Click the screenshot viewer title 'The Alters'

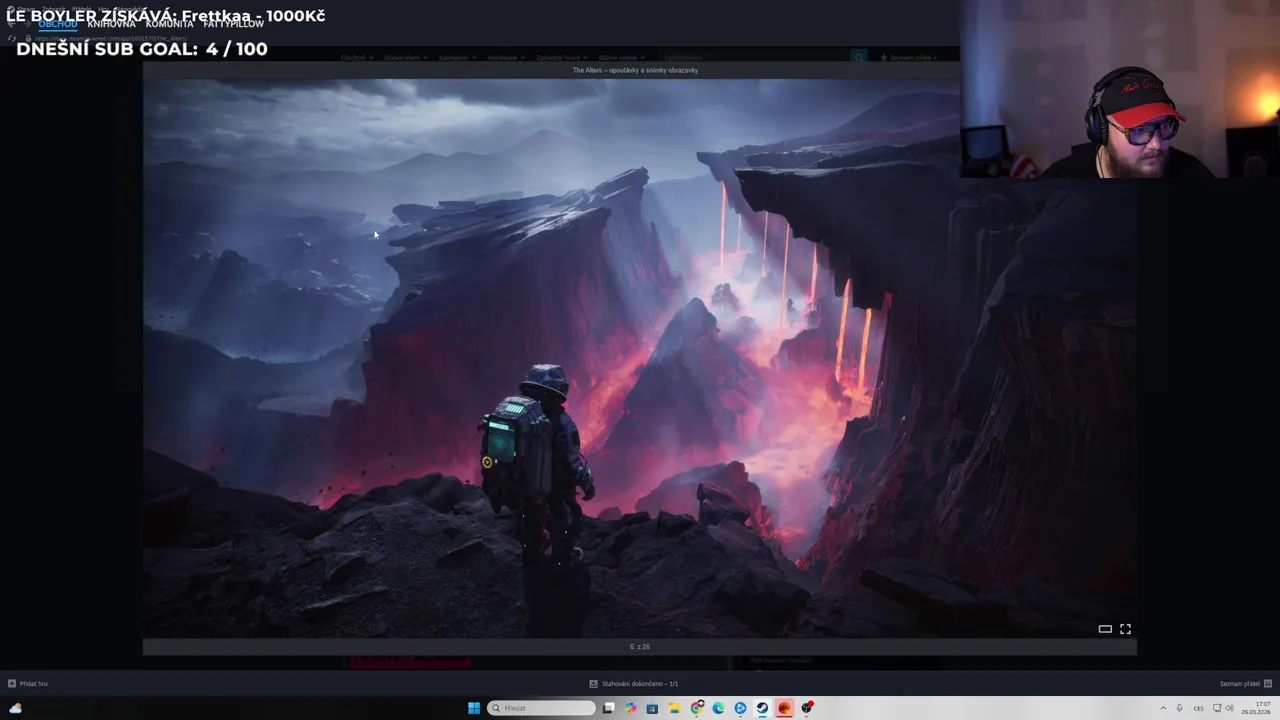635,70
